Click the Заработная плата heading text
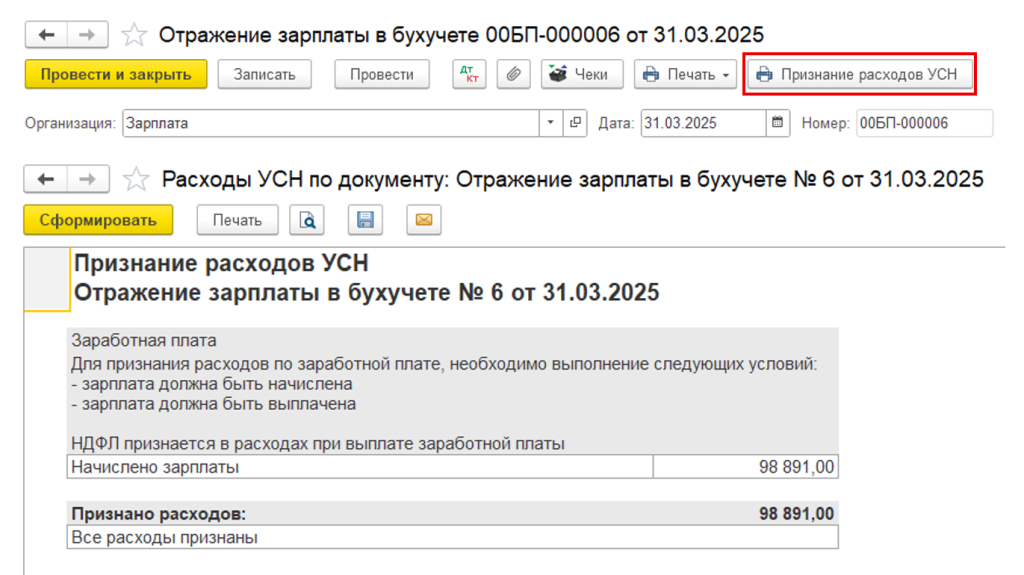The height and width of the screenshot is (575, 1024). click(x=144, y=340)
